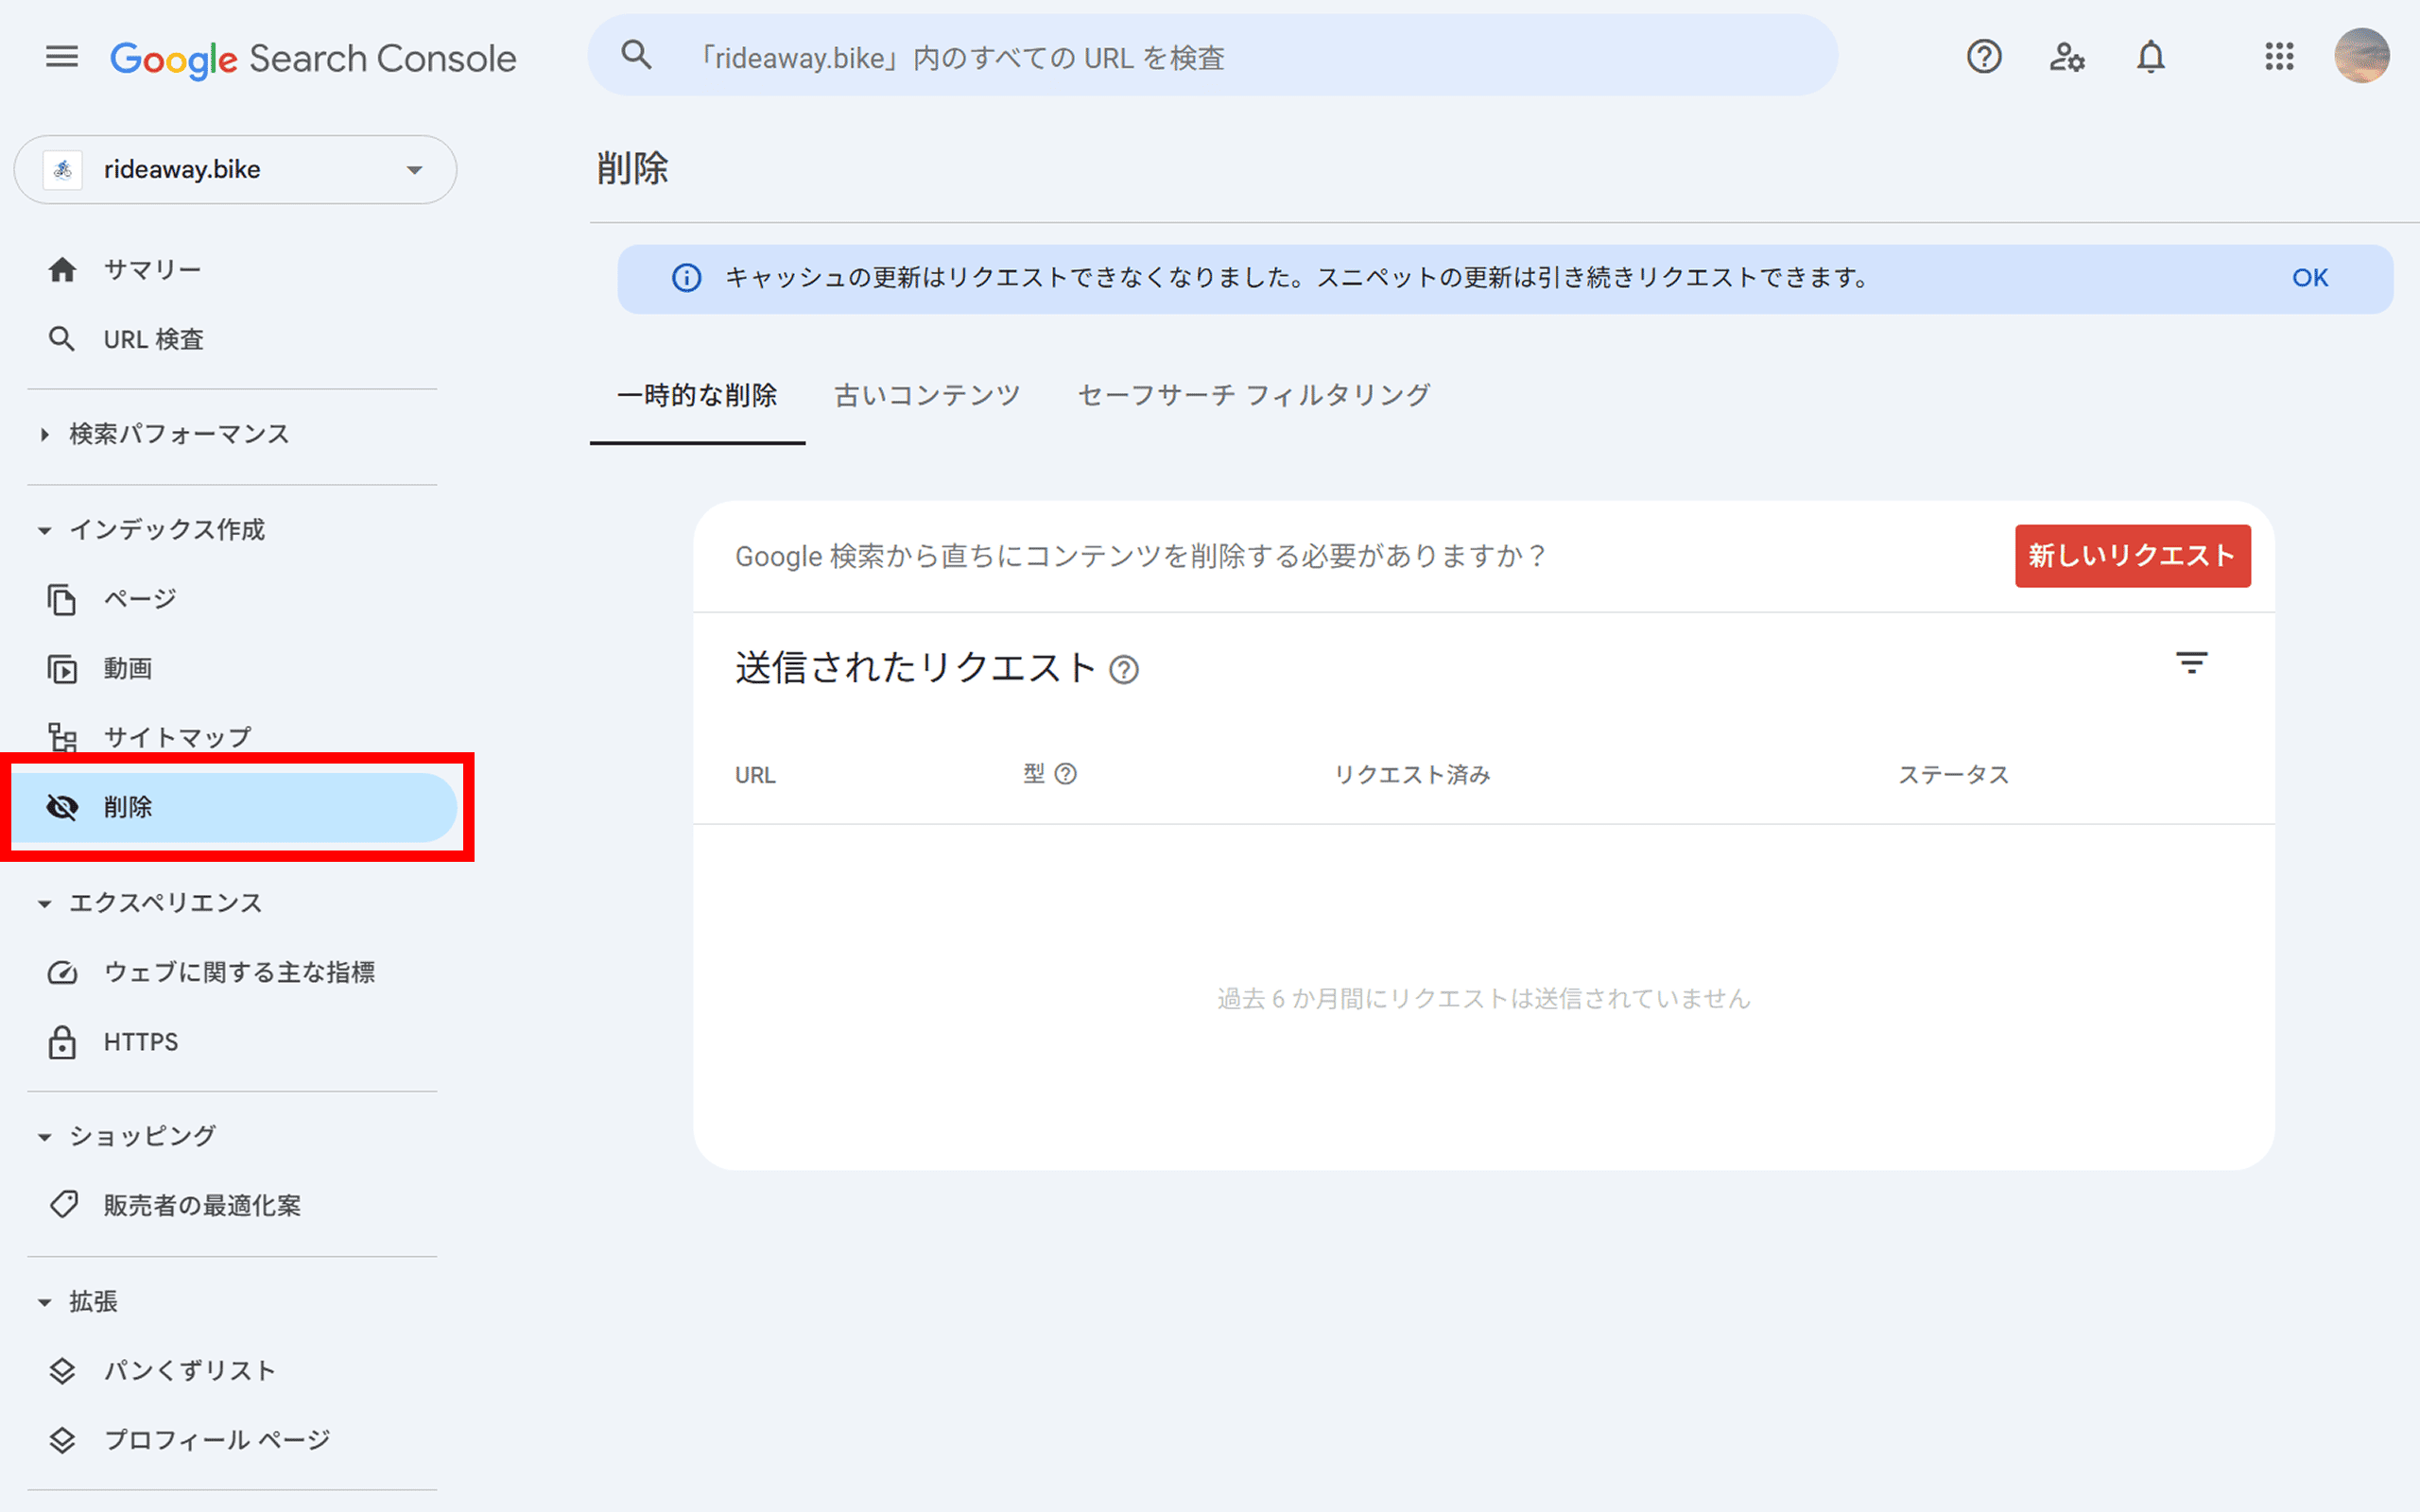The height and width of the screenshot is (1512, 2420).
Task: Click the リクエスト済み column header
Action: click(1412, 775)
